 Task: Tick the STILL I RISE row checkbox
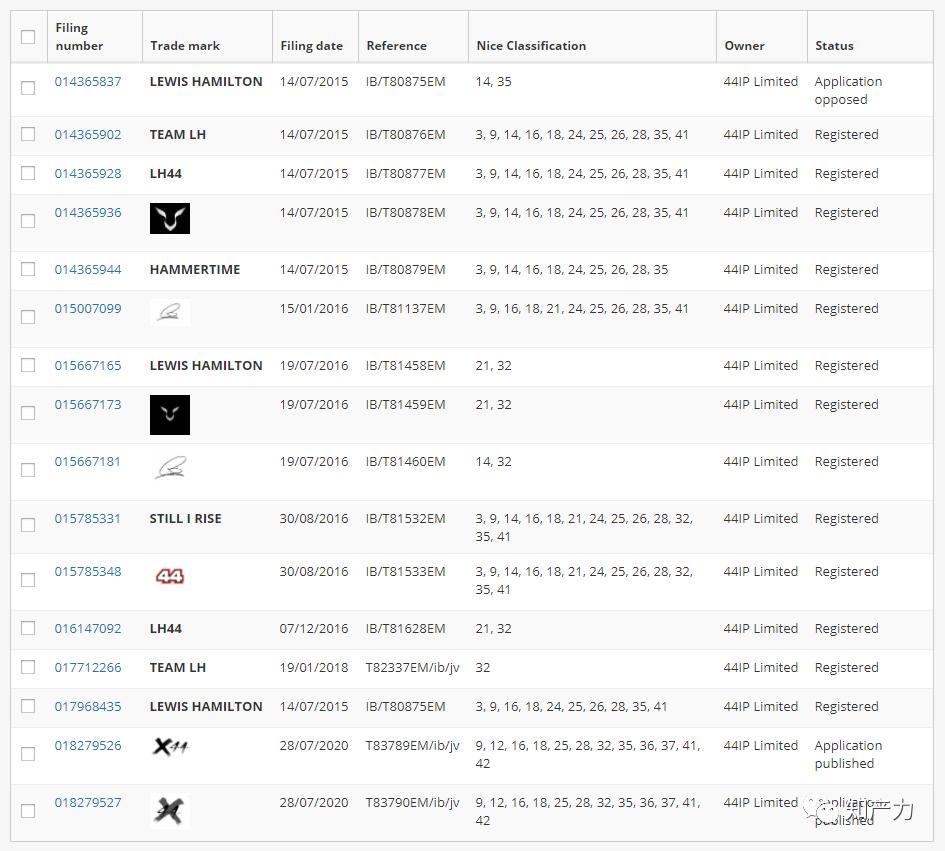coord(28,525)
